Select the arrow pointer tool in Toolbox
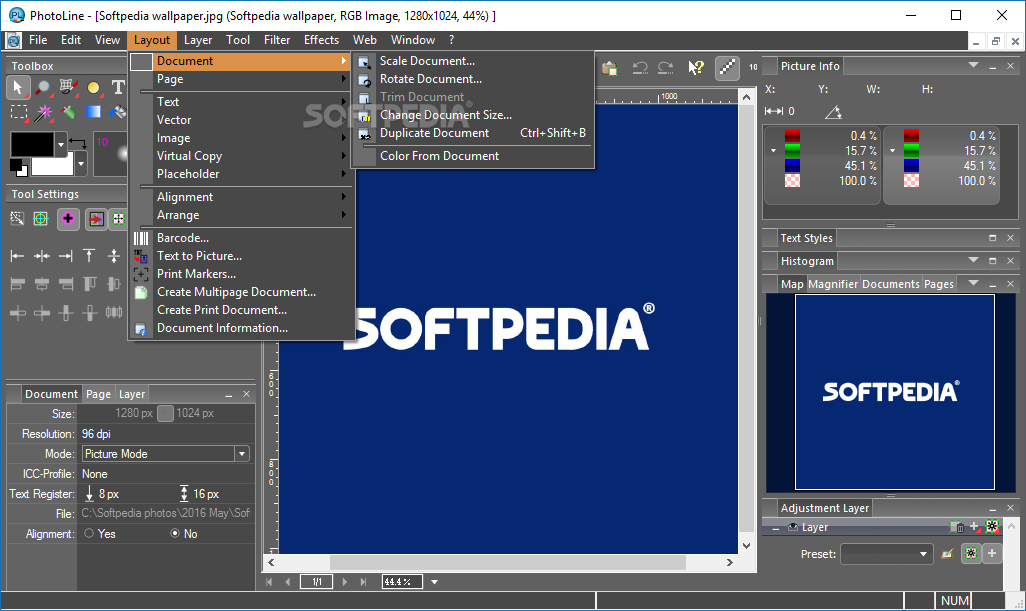The height and width of the screenshot is (611, 1026). click(18, 87)
